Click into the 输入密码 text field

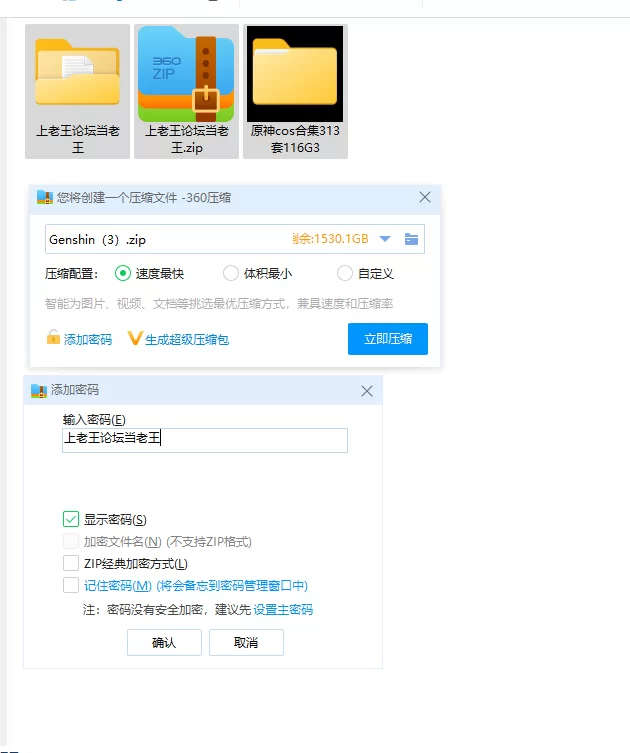point(204,440)
